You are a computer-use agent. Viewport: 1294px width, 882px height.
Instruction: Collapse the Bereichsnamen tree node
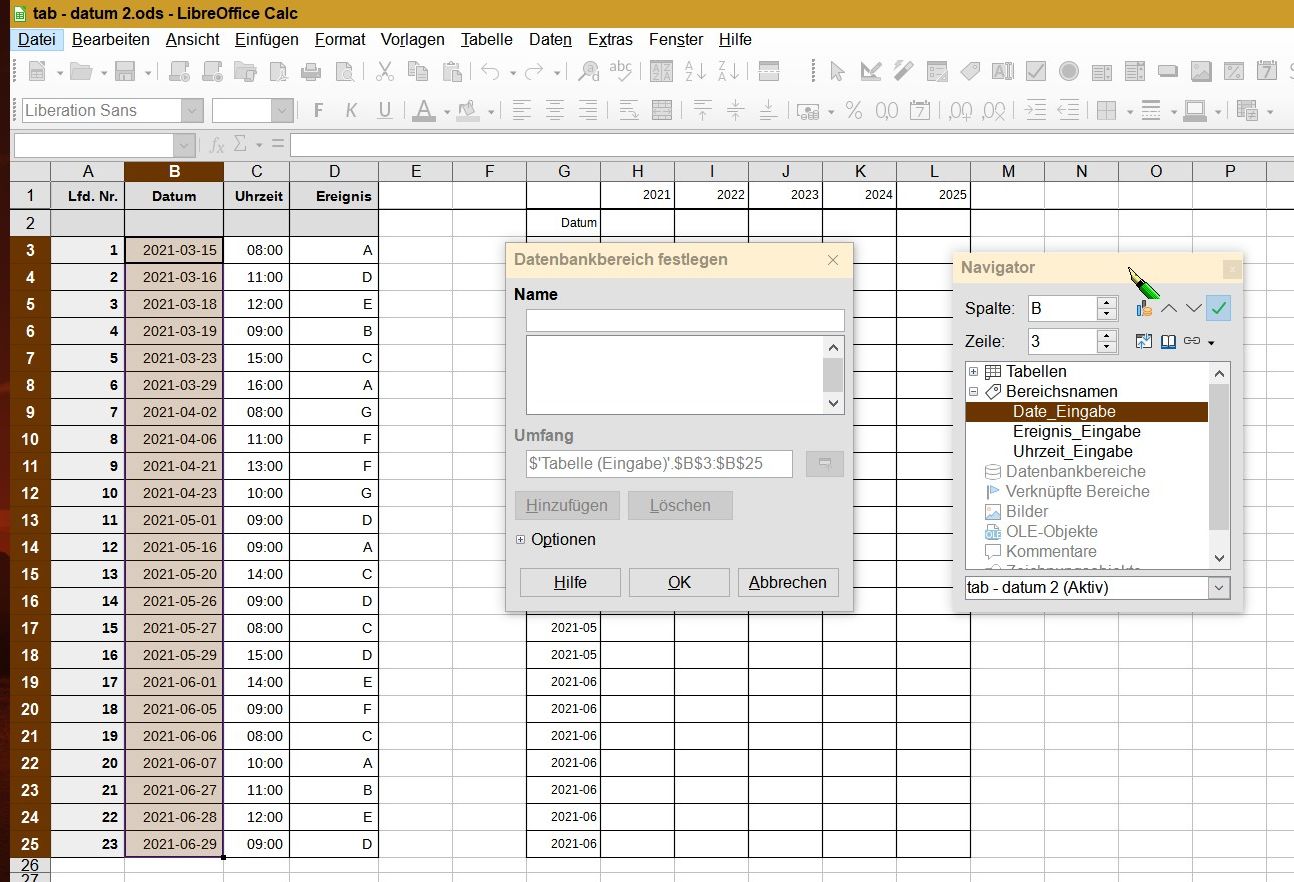(973, 392)
